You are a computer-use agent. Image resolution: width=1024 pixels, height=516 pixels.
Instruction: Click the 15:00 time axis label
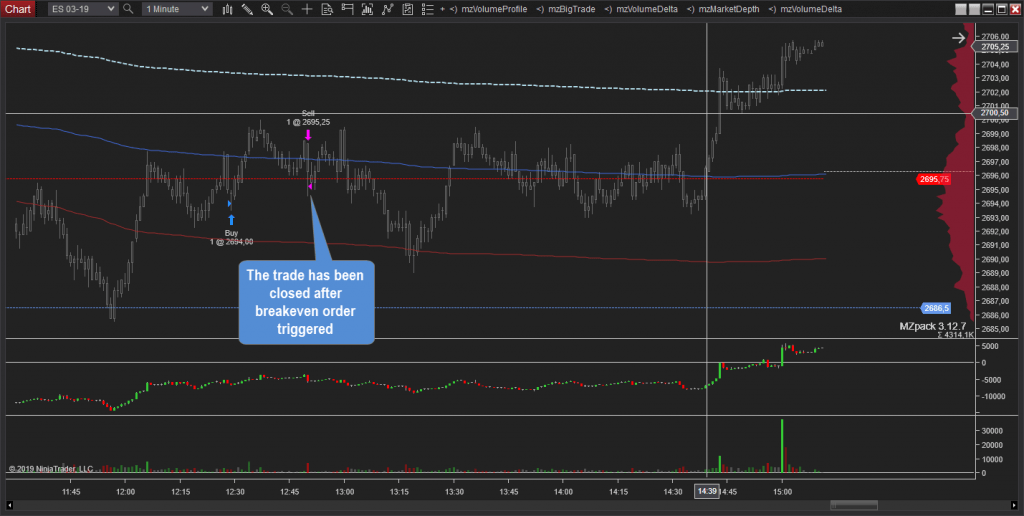coord(782,491)
